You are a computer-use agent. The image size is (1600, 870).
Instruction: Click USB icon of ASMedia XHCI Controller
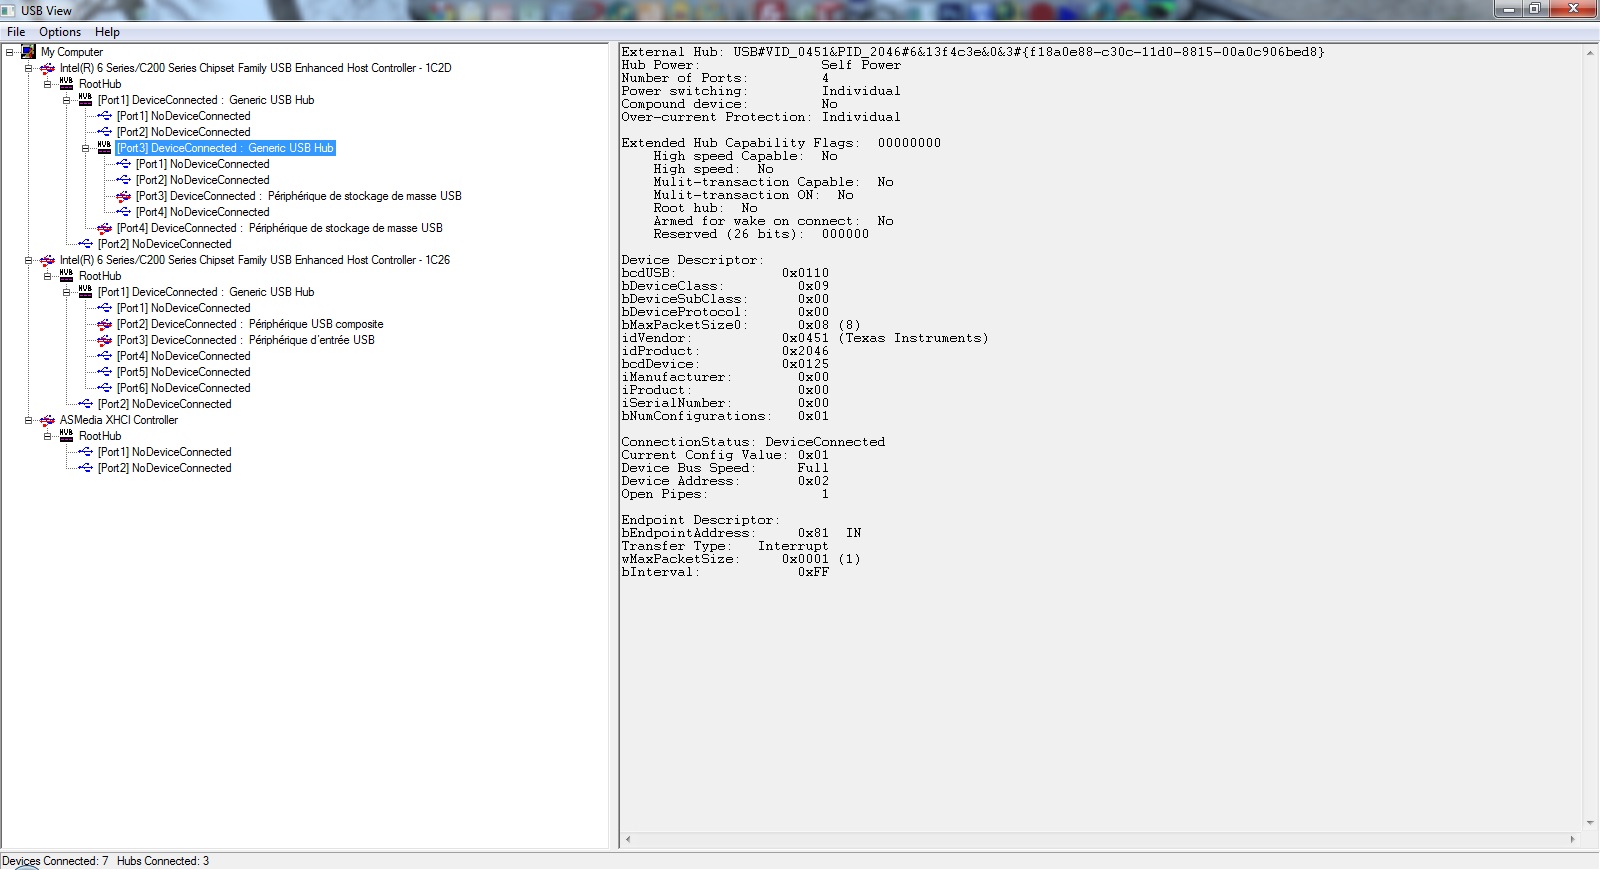coord(48,420)
